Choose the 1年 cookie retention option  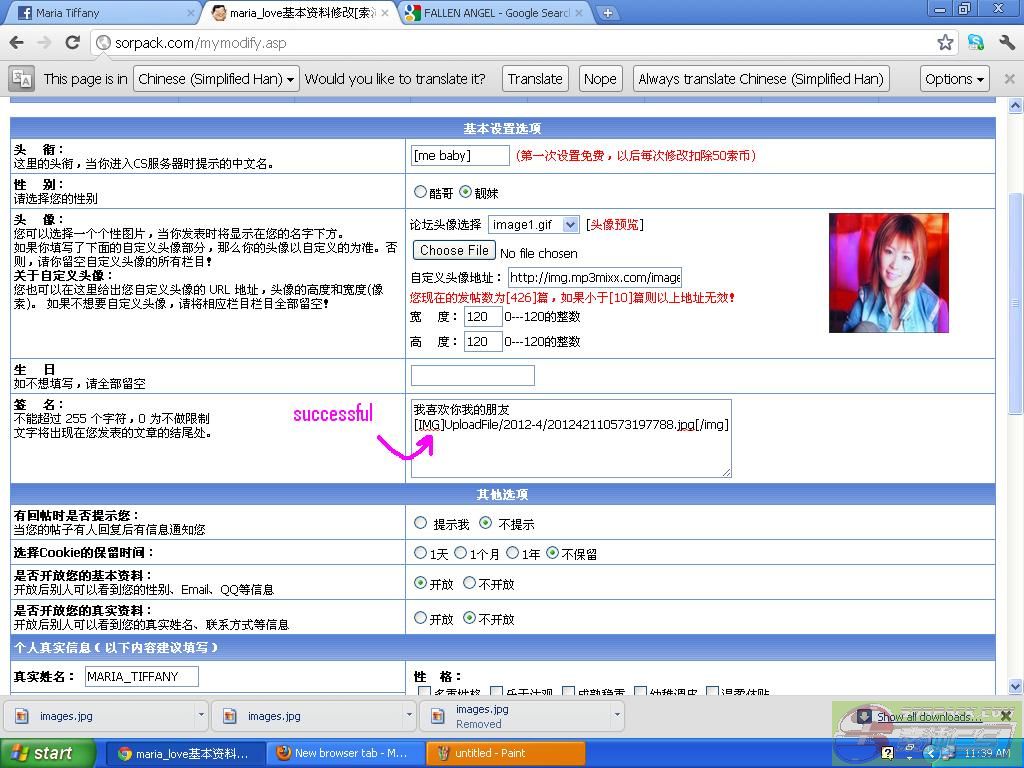[512, 553]
